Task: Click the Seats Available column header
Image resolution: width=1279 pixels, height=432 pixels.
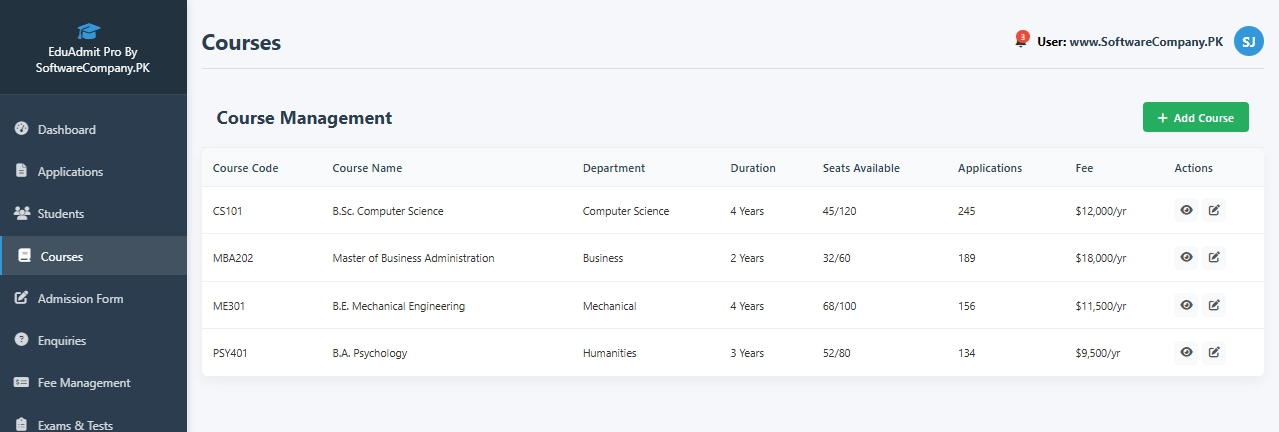Action: pos(861,168)
